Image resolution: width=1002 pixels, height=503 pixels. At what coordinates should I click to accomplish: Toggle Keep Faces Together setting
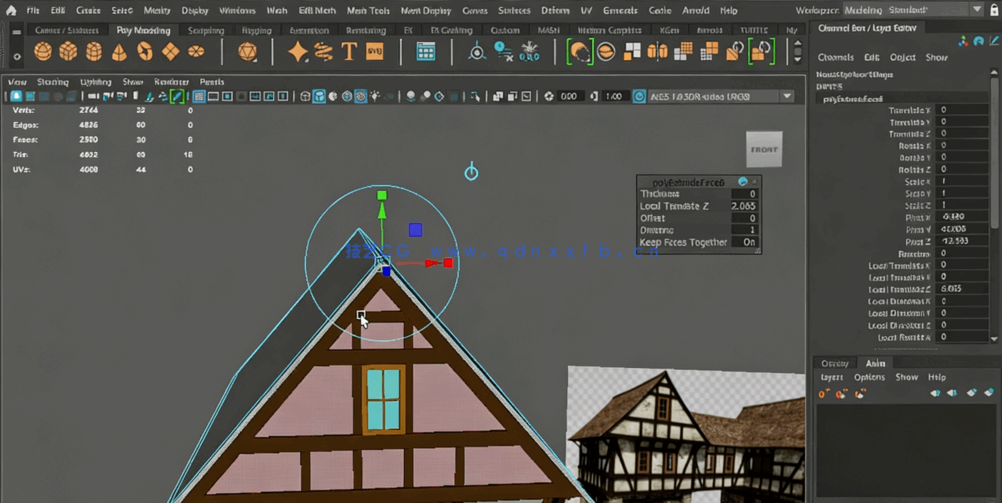point(749,243)
